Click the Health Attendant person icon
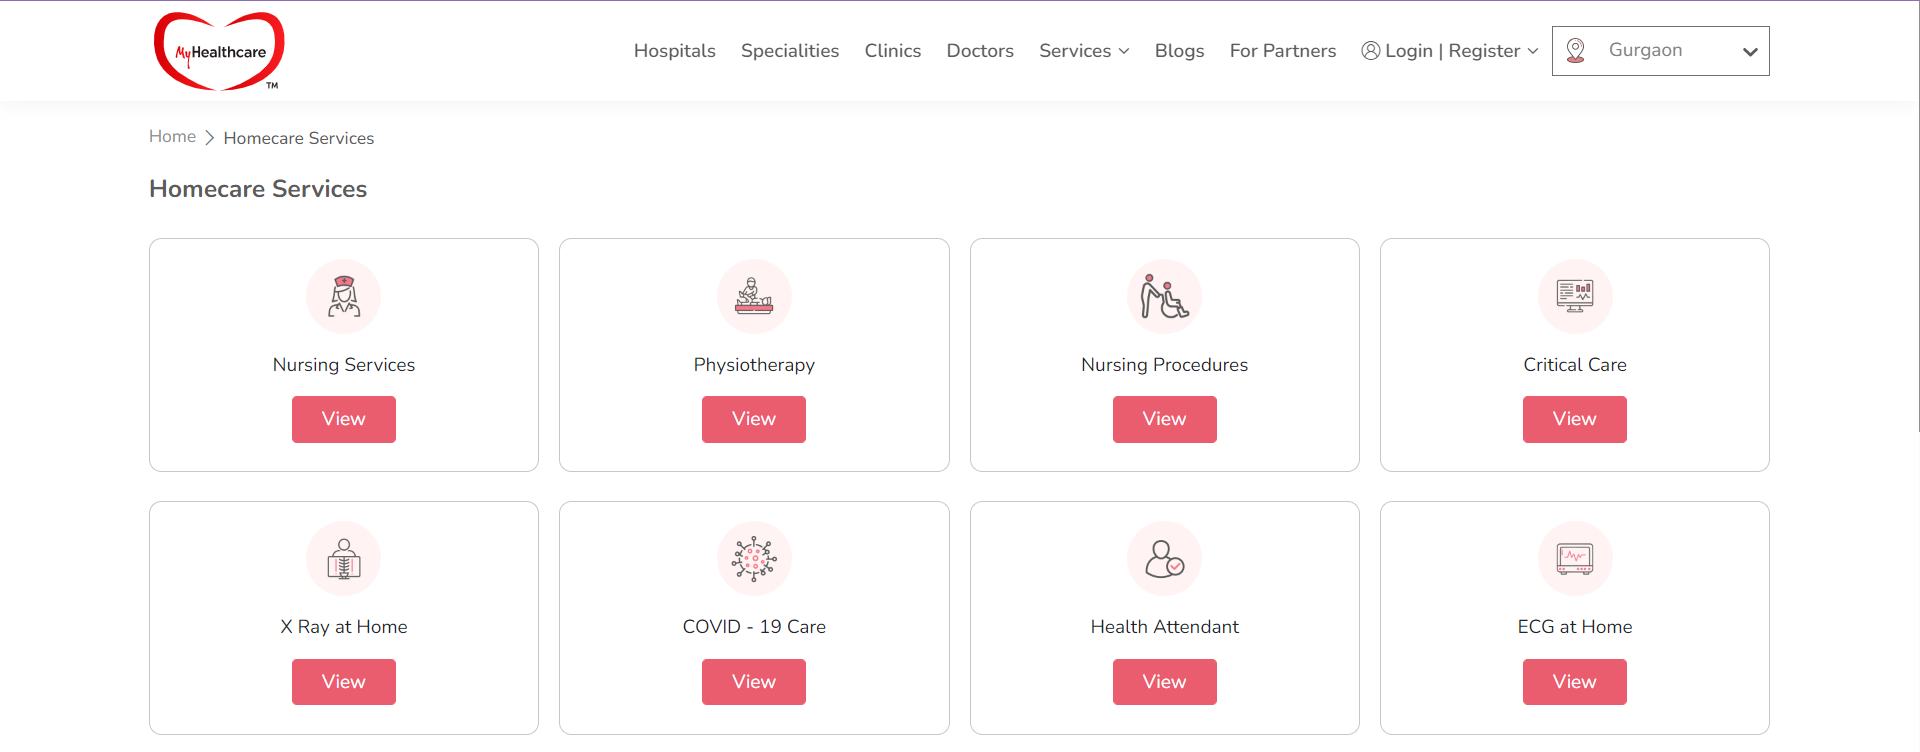The width and height of the screenshot is (1920, 752). tap(1164, 559)
